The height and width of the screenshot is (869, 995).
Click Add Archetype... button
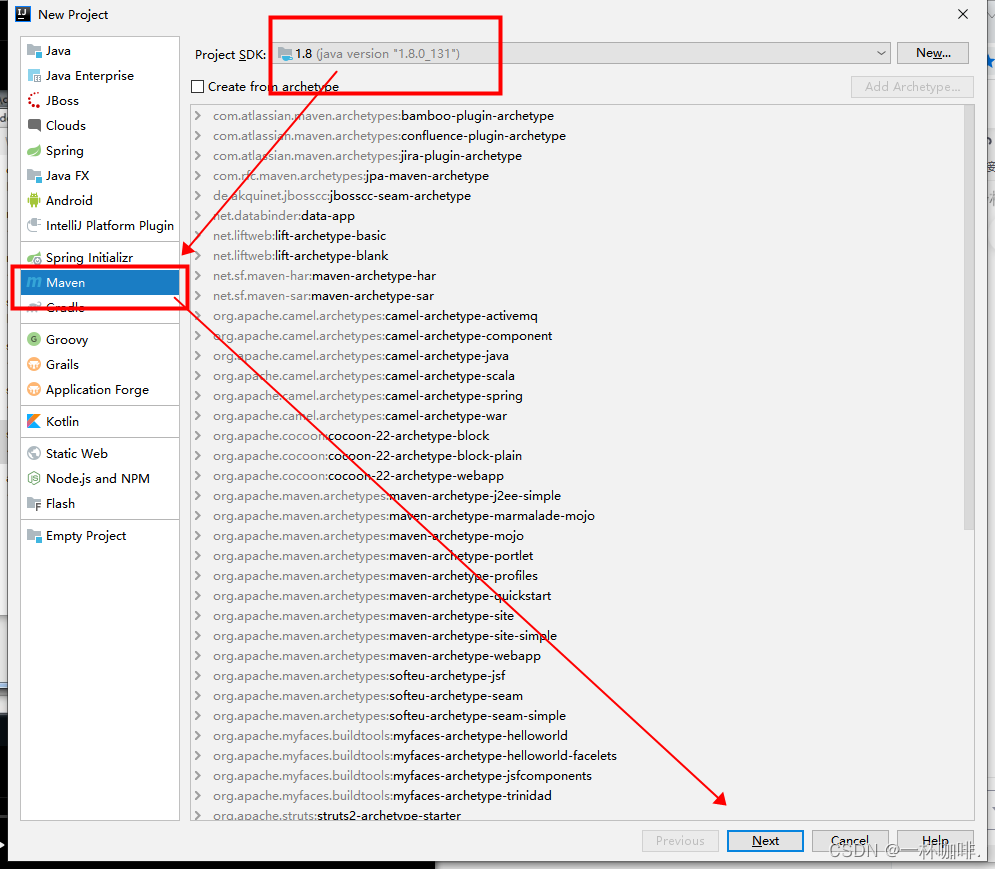[912, 86]
